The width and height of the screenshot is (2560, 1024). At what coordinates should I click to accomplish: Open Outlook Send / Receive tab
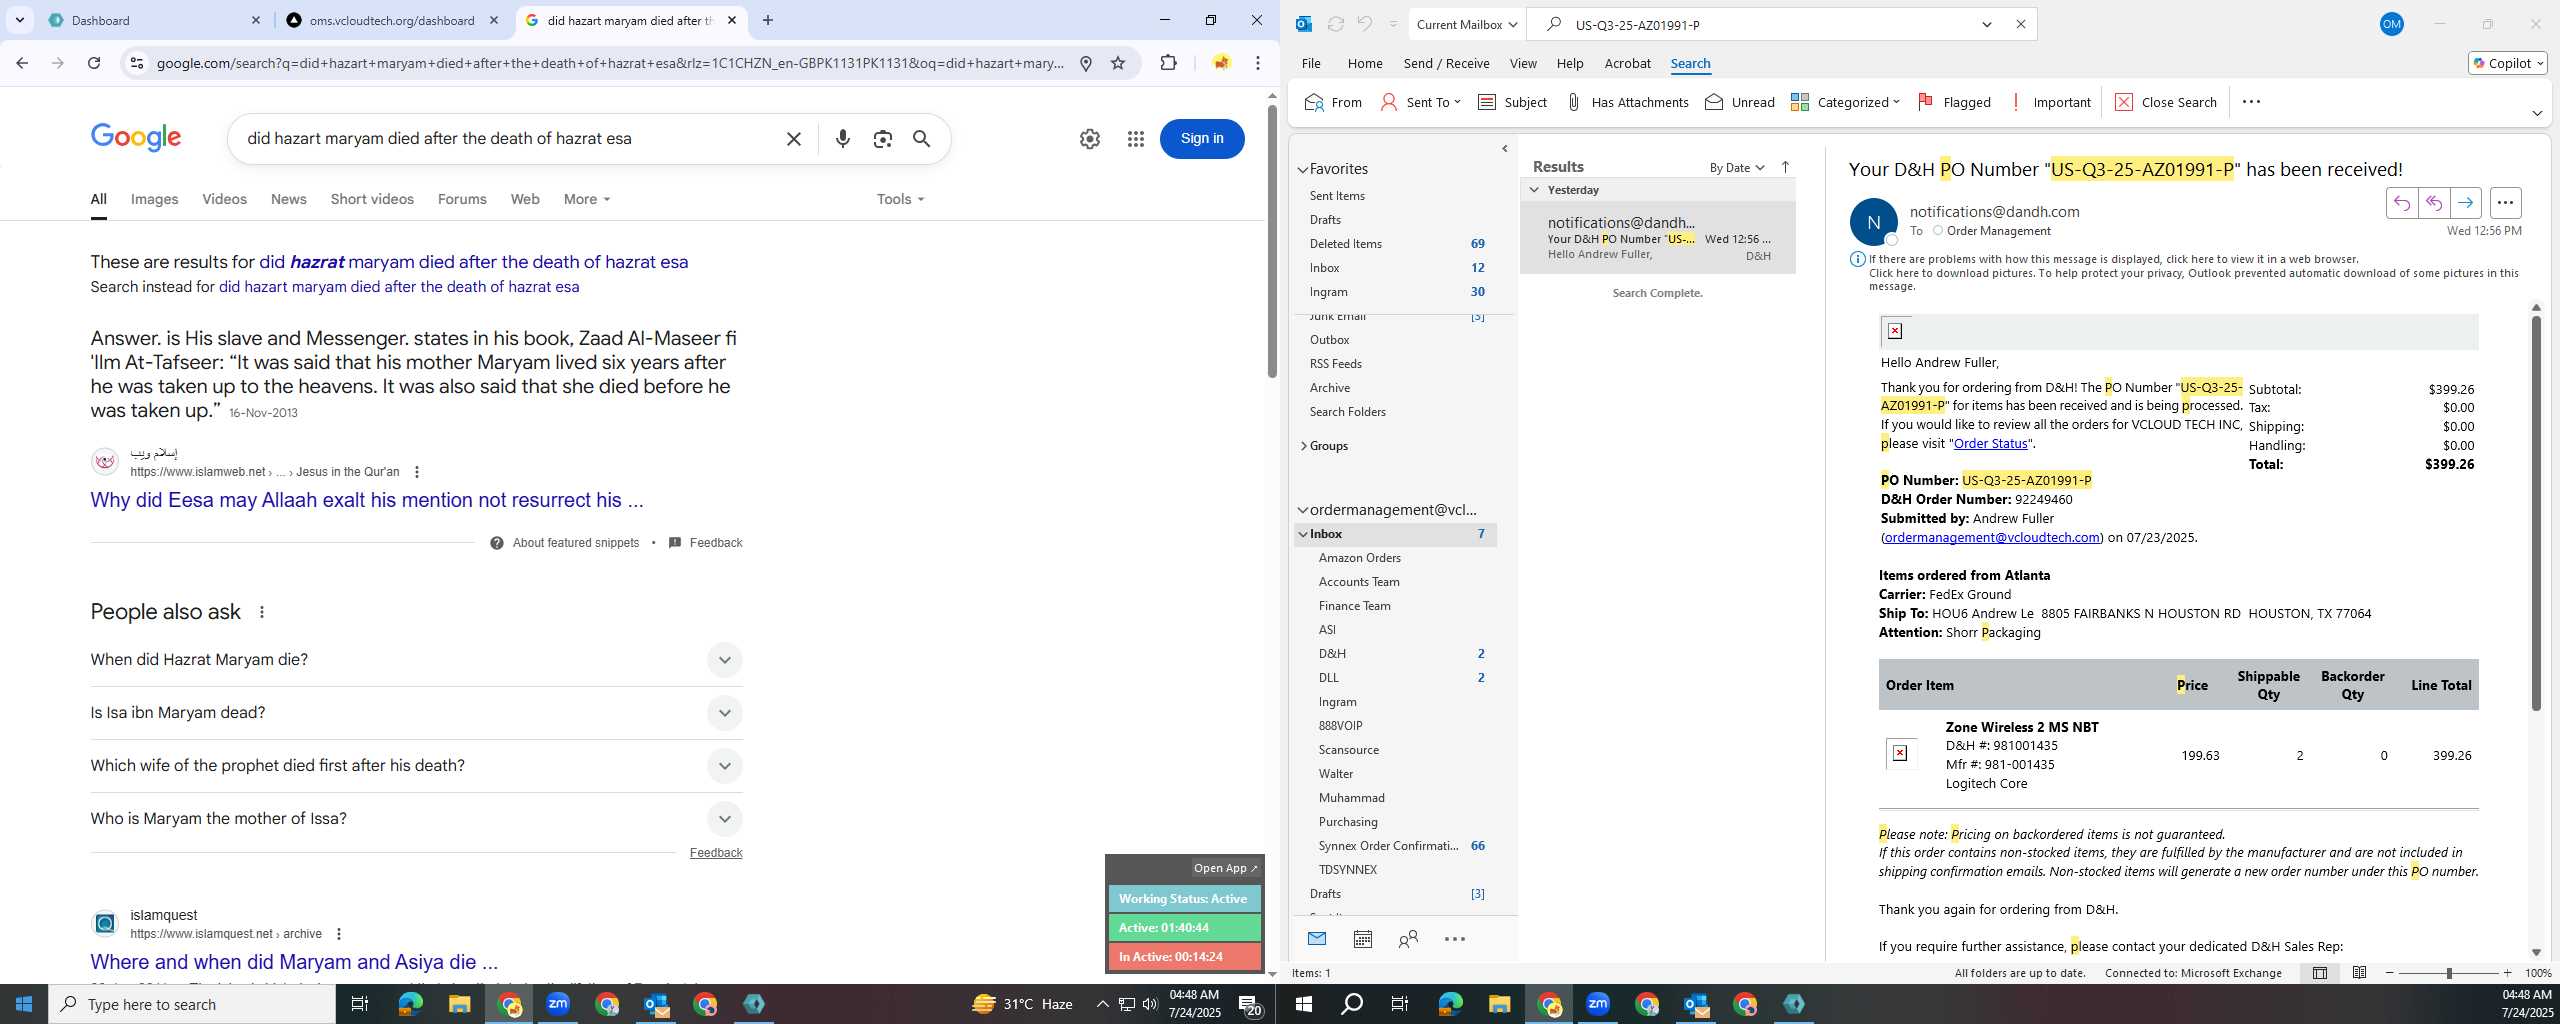[x=1446, y=63]
